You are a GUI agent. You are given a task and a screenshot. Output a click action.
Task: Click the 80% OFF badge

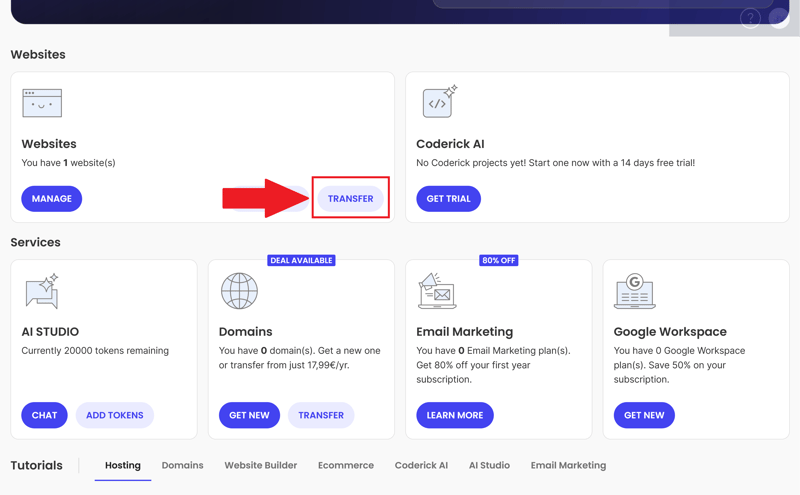coord(498,260)
